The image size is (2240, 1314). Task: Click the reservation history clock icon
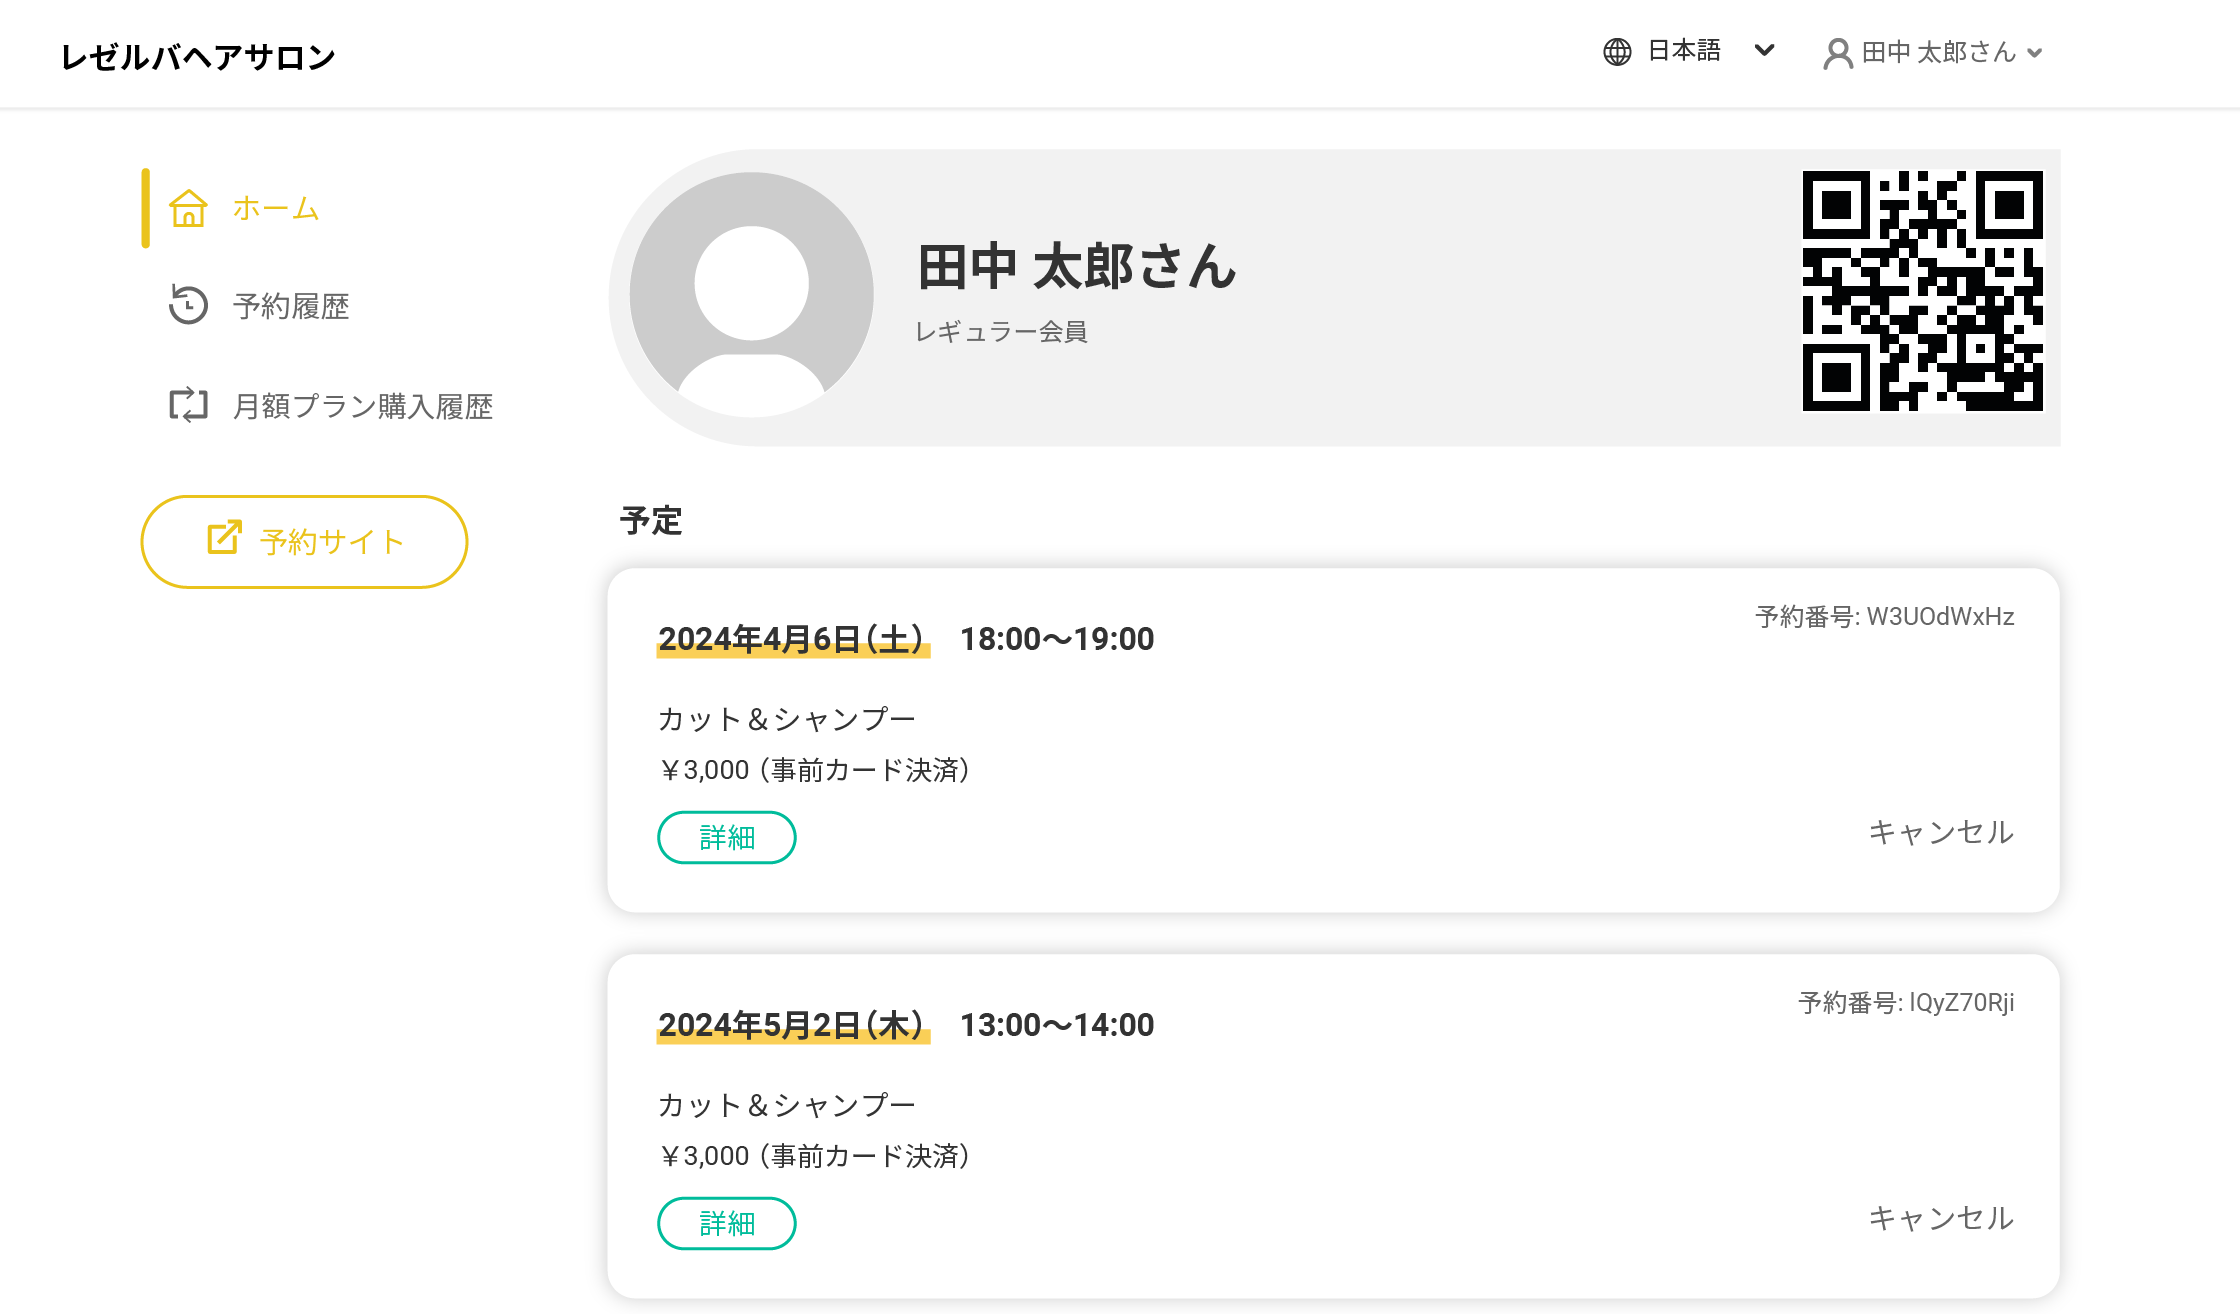[x=188, y=305]
